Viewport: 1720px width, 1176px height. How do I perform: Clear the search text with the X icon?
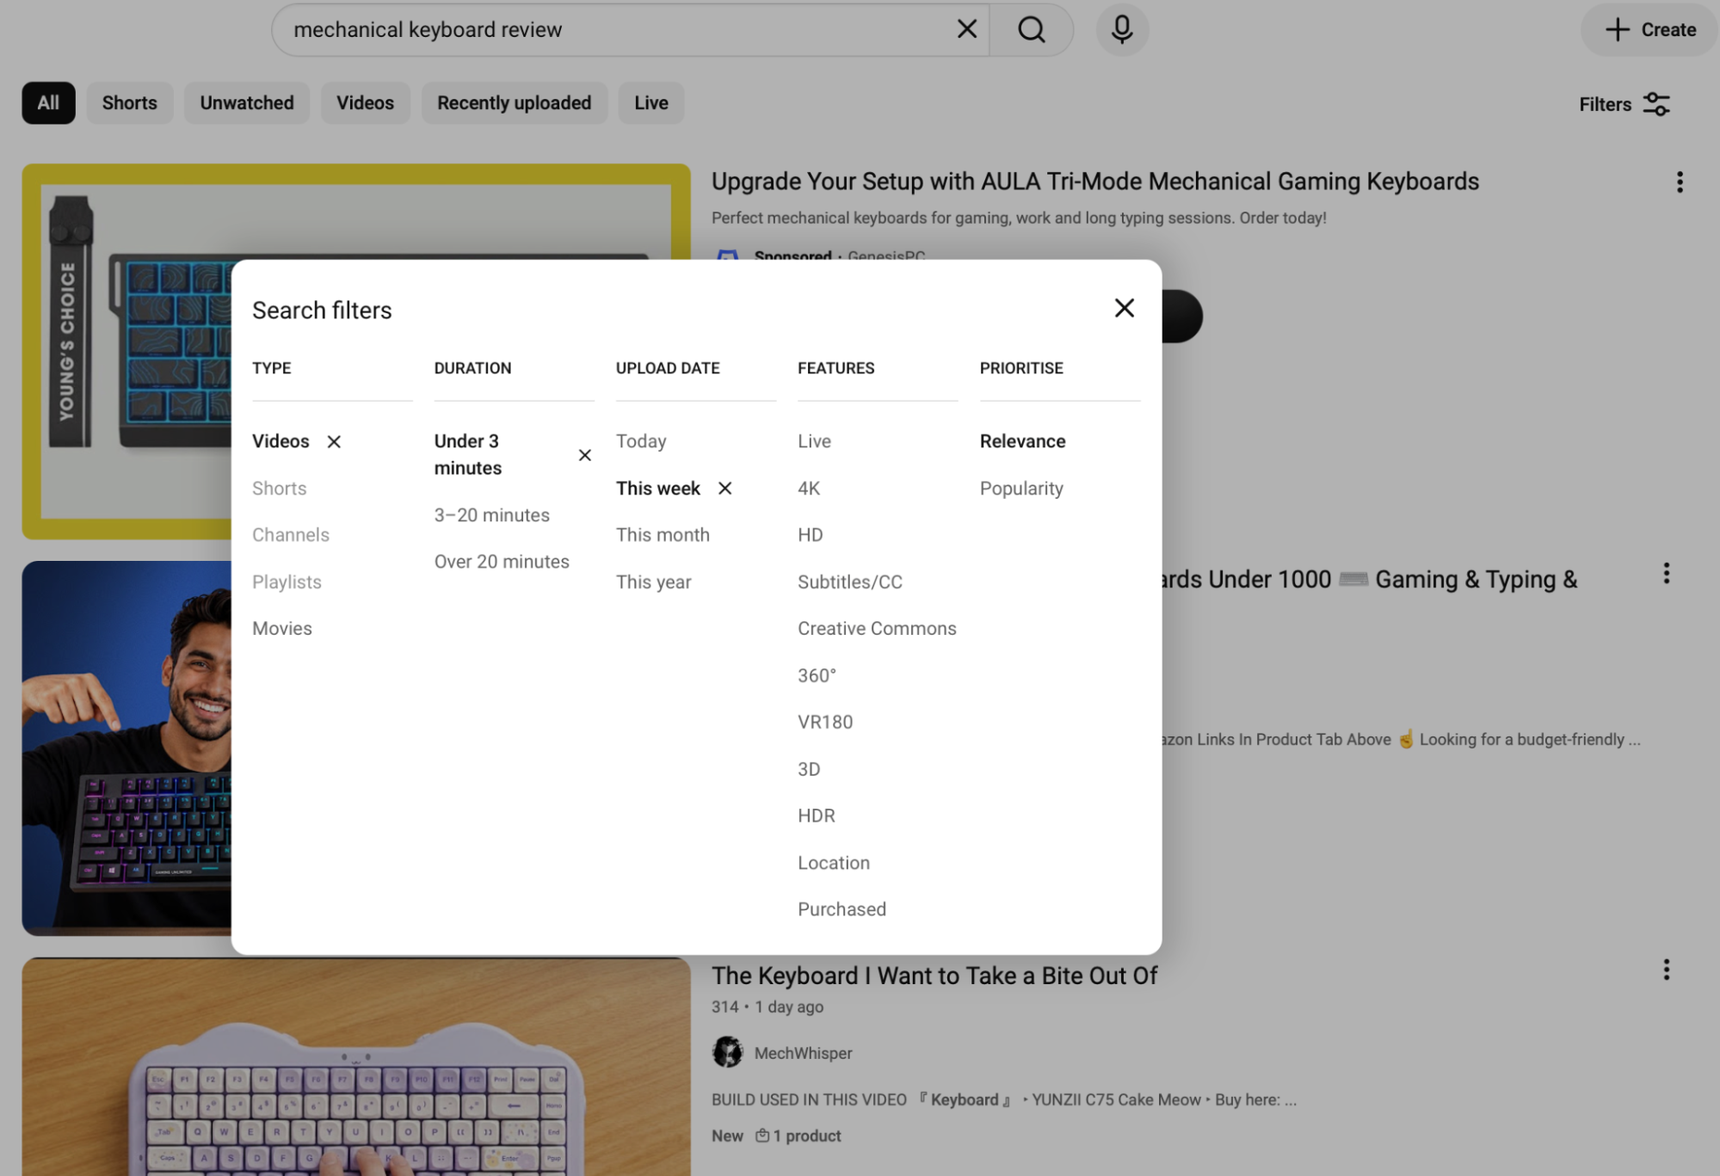966,29
